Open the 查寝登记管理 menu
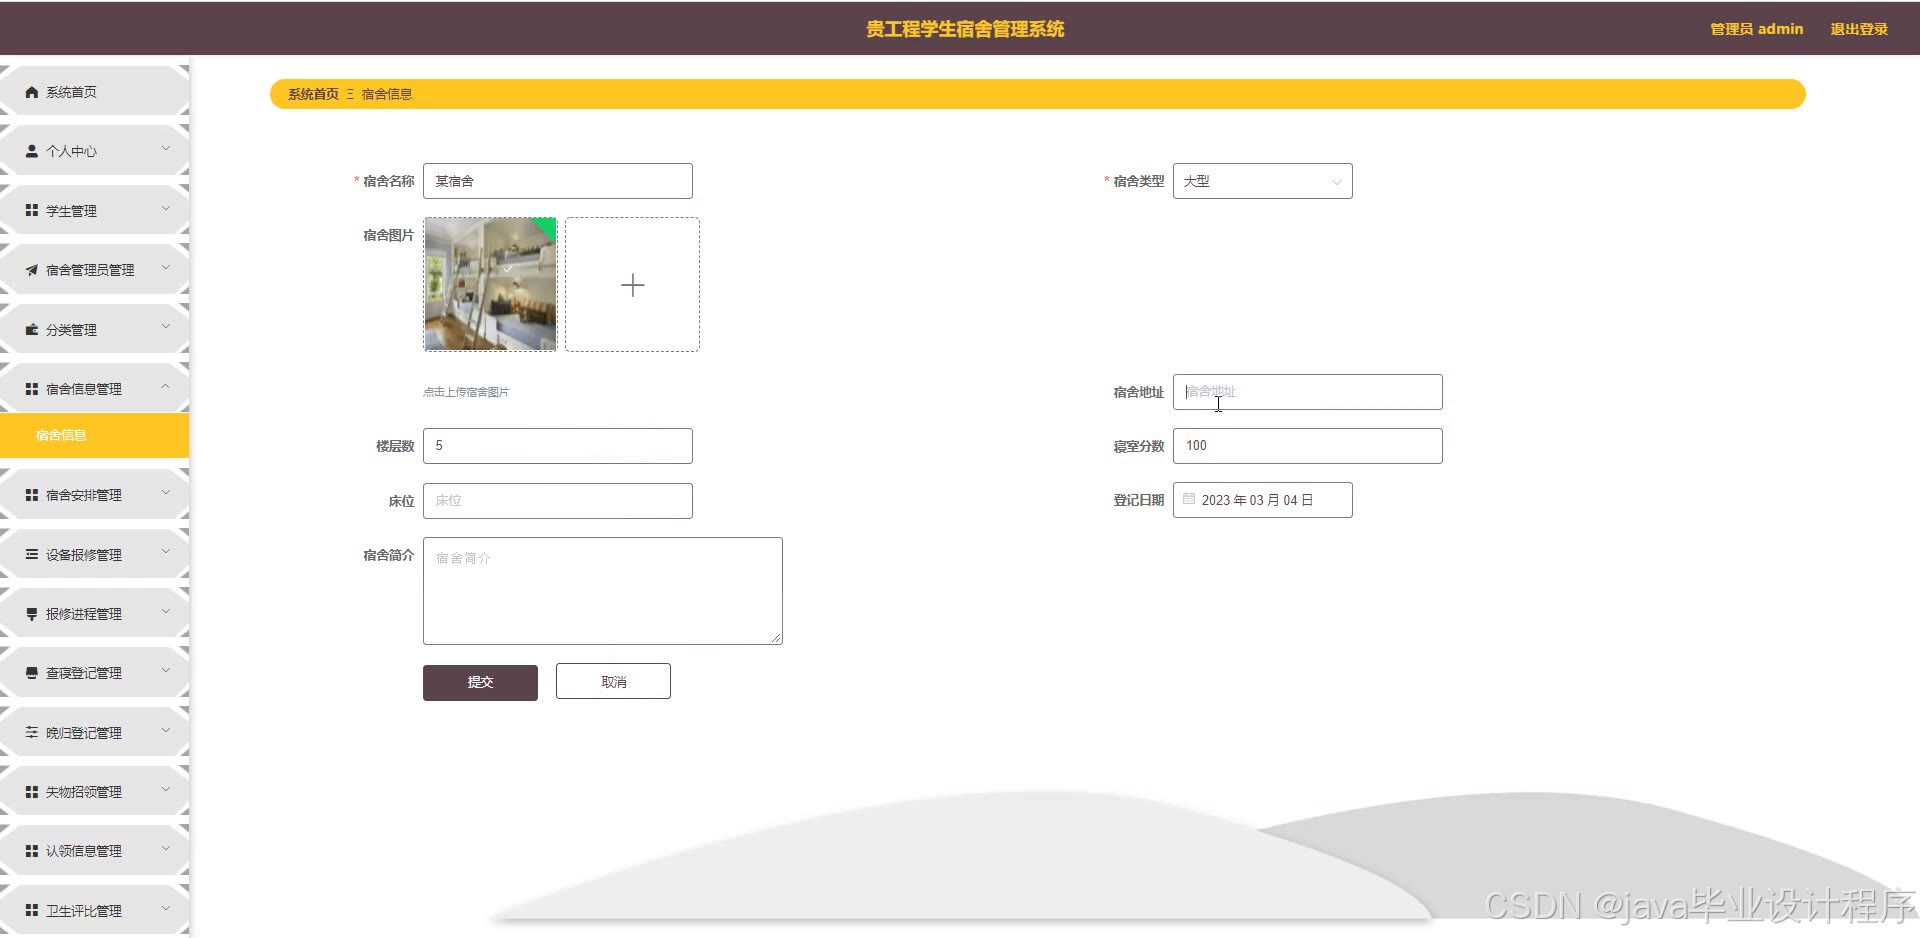The width and height of the screenshot is (1920, 938). (x=94, y=673)
